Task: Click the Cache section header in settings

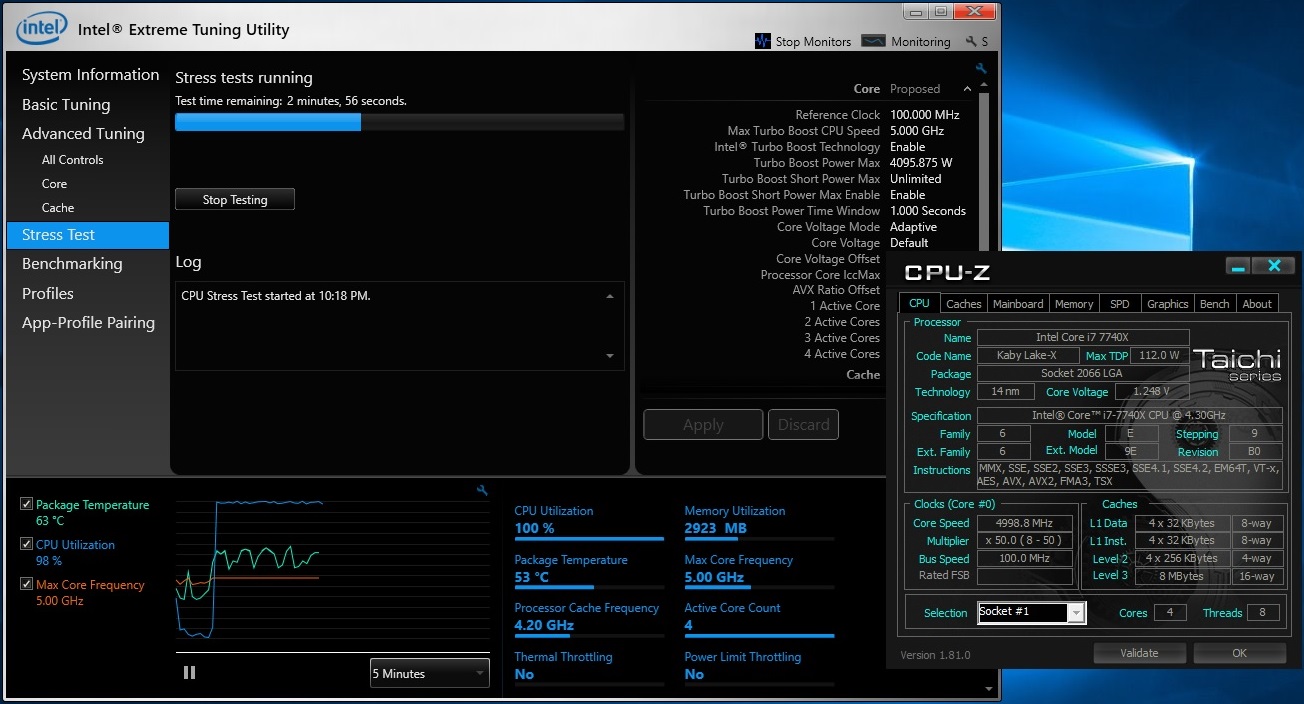Action: (863, 375)
